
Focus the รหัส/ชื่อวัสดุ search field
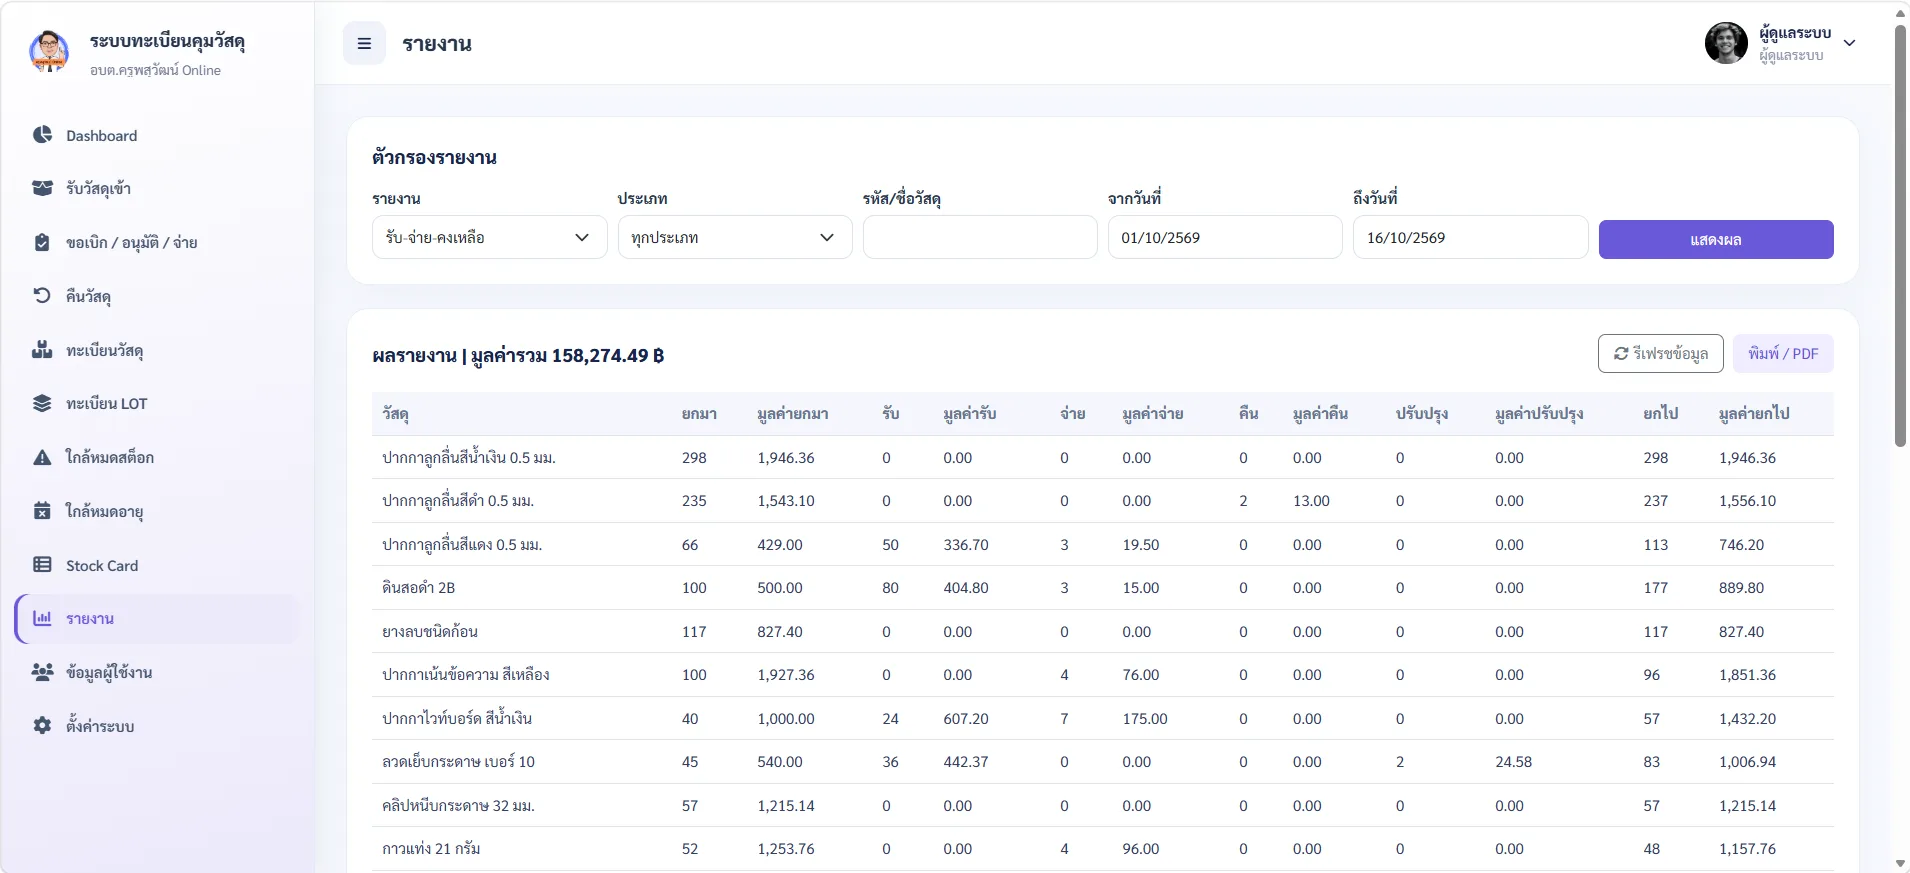[980, 237]
